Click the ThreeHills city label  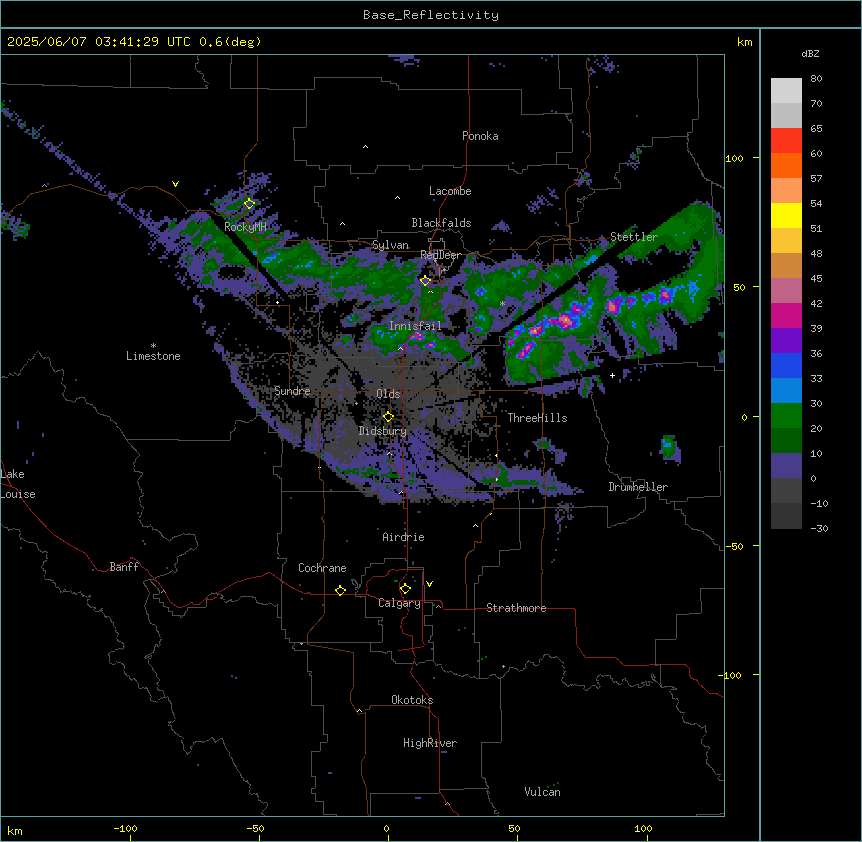coord(537,418)
